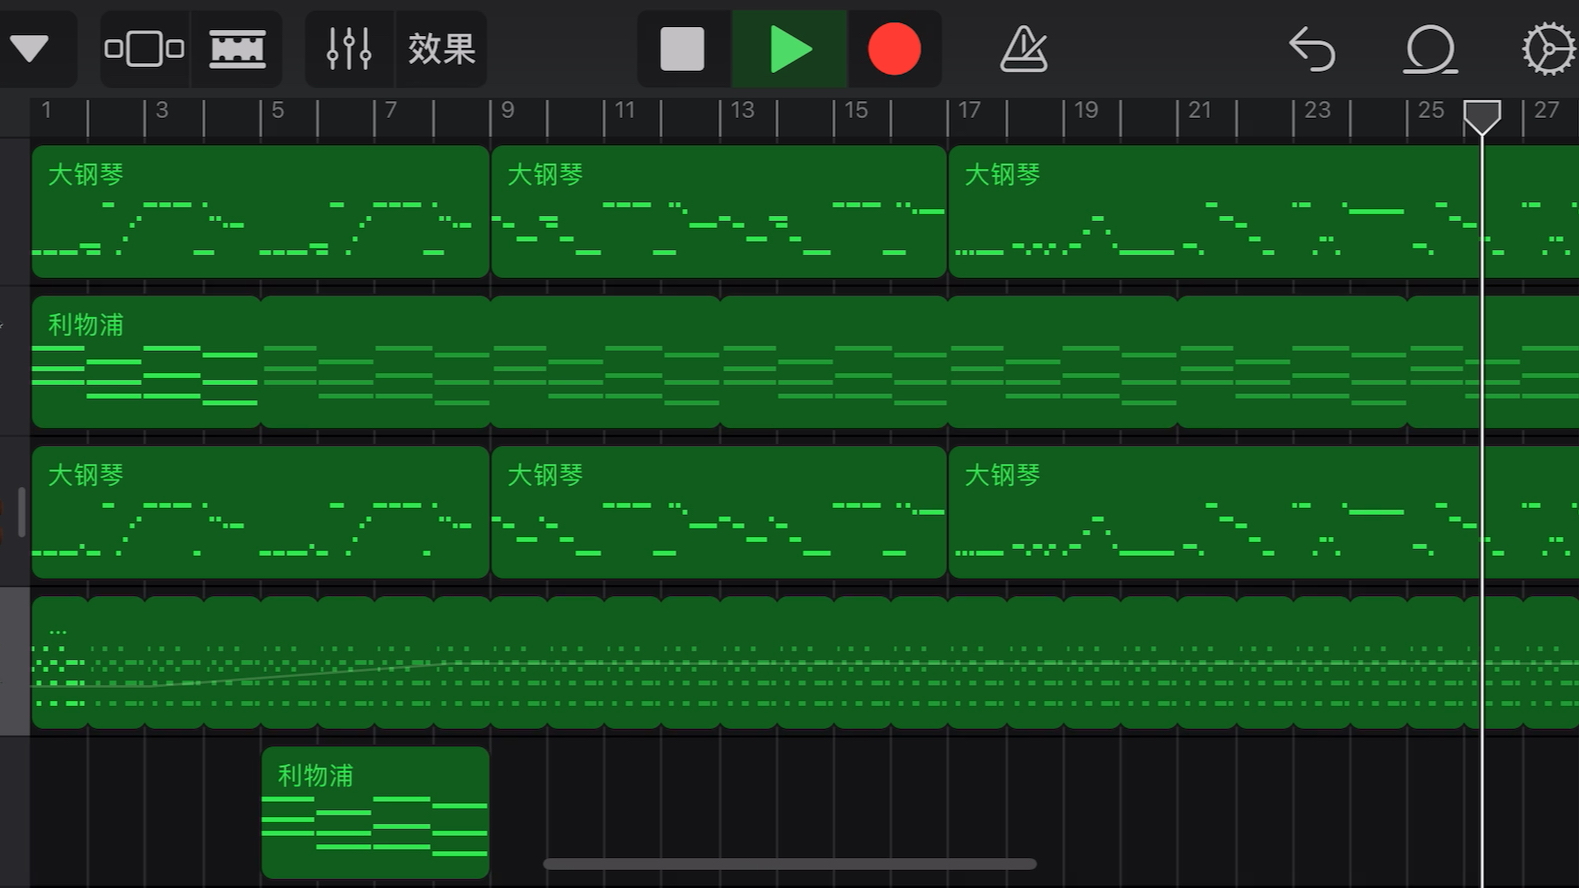Start playback with the green play button

tap(790, 49)
